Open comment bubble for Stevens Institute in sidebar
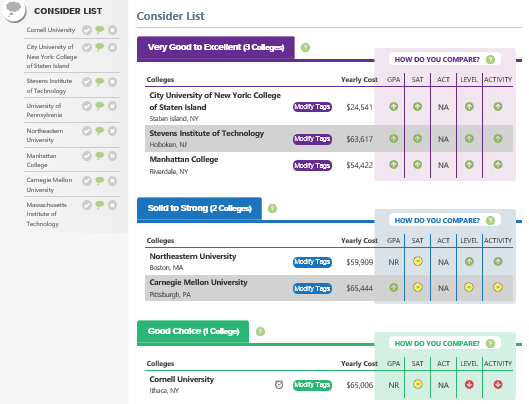 100,81
